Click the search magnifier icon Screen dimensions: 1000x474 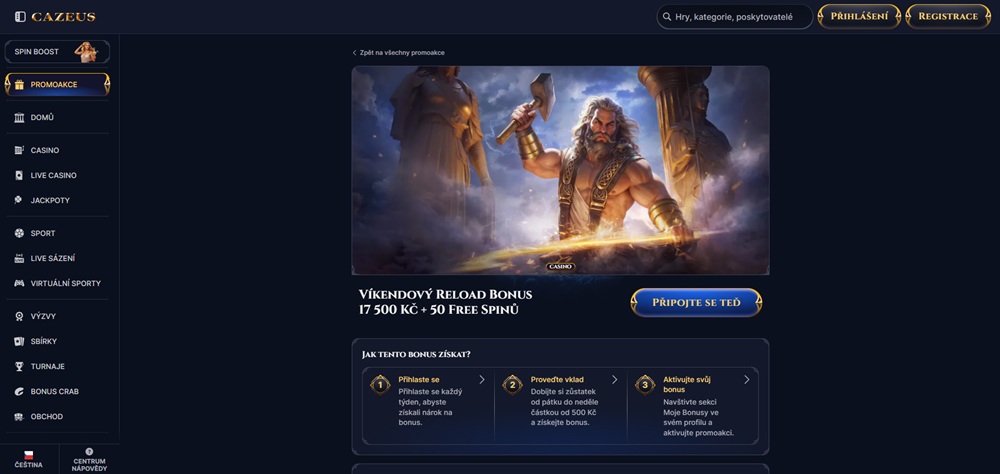pos(667,17)
